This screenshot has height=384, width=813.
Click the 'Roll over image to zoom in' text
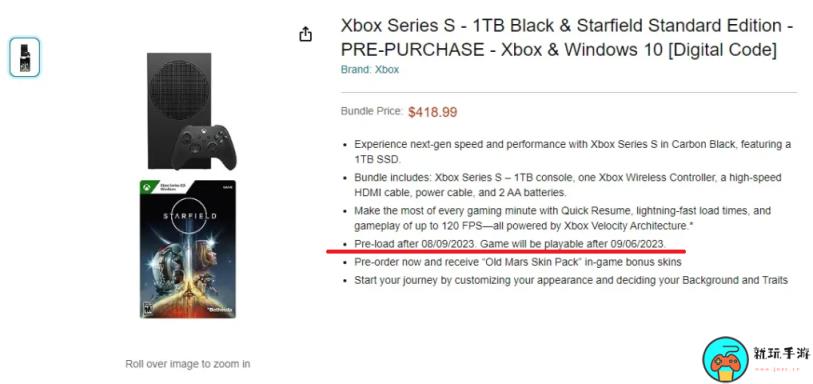point(188,364)
